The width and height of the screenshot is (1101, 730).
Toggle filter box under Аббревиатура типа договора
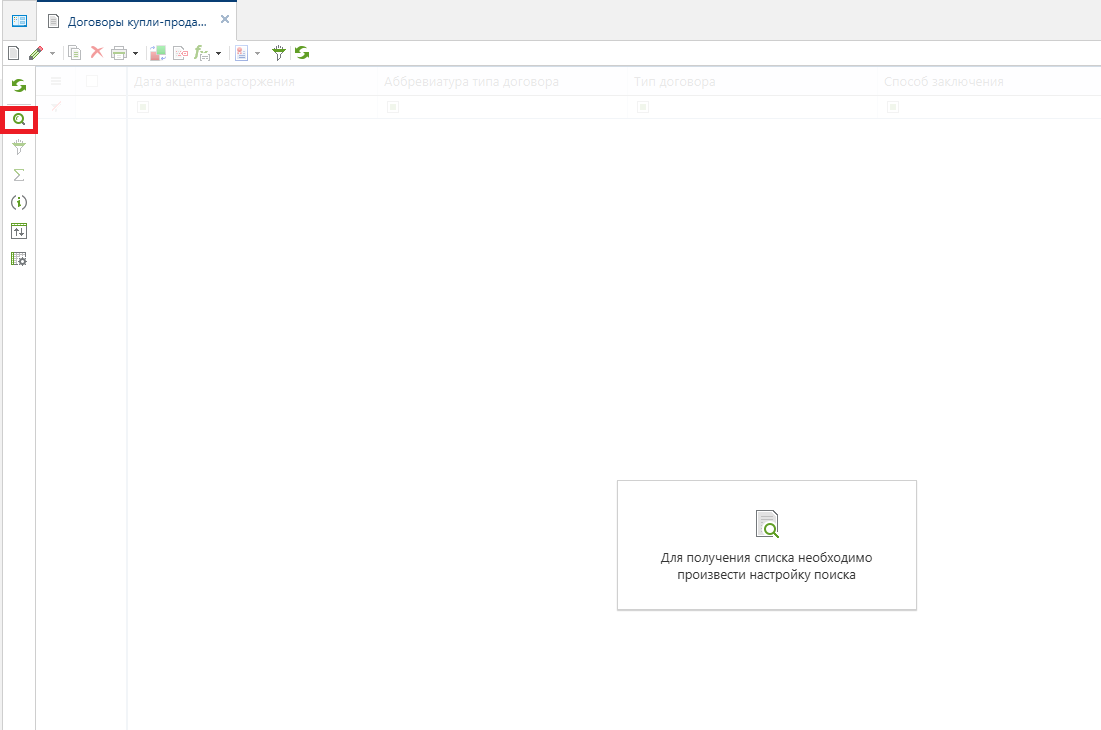coord(393,107)
